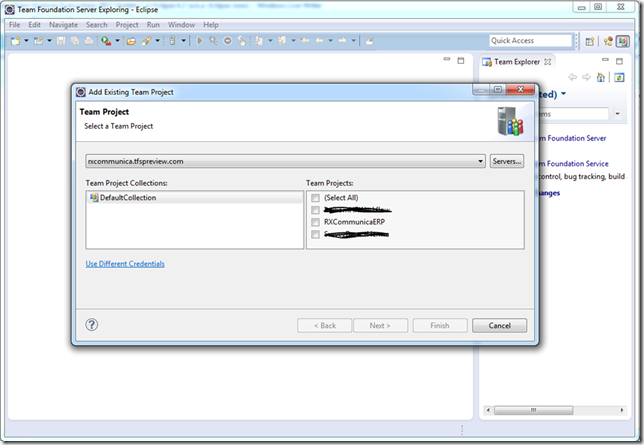Select the Team Explorer tab
The width and height of the screenshot is (644, 445).
point(517,62)
